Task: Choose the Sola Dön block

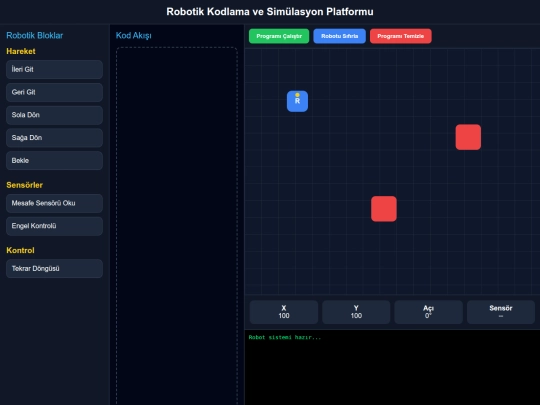Action: coord(54,115)
